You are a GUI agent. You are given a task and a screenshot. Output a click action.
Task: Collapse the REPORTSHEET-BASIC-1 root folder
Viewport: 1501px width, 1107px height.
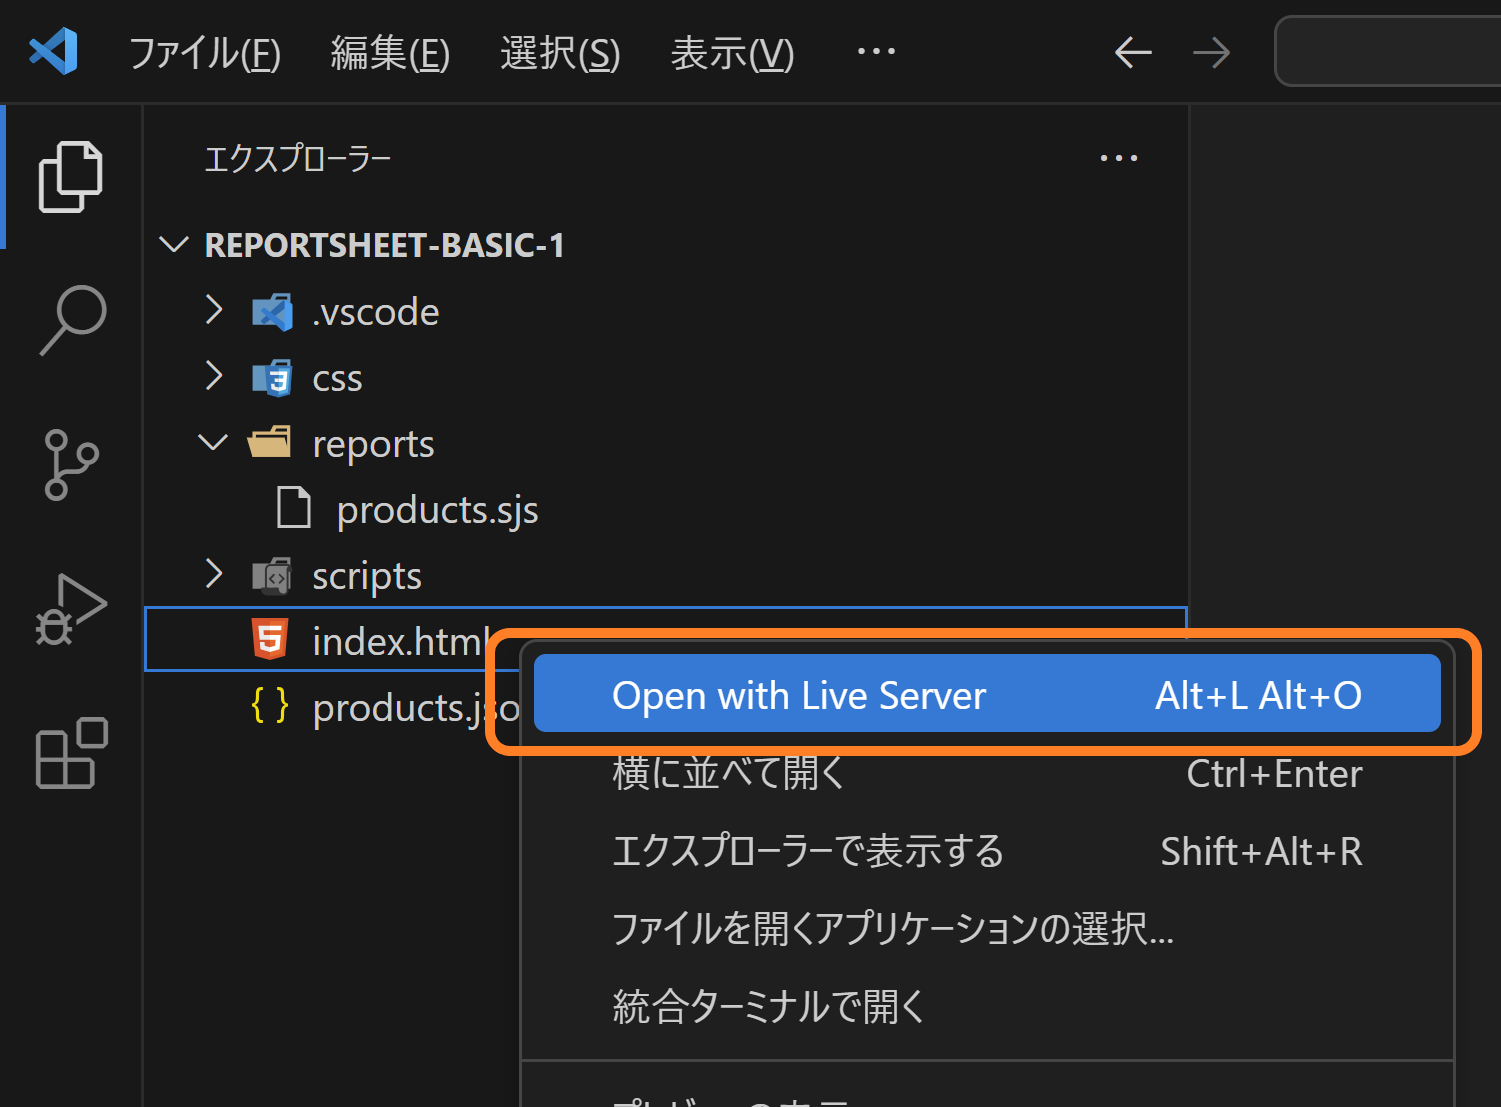pos(174,245)
